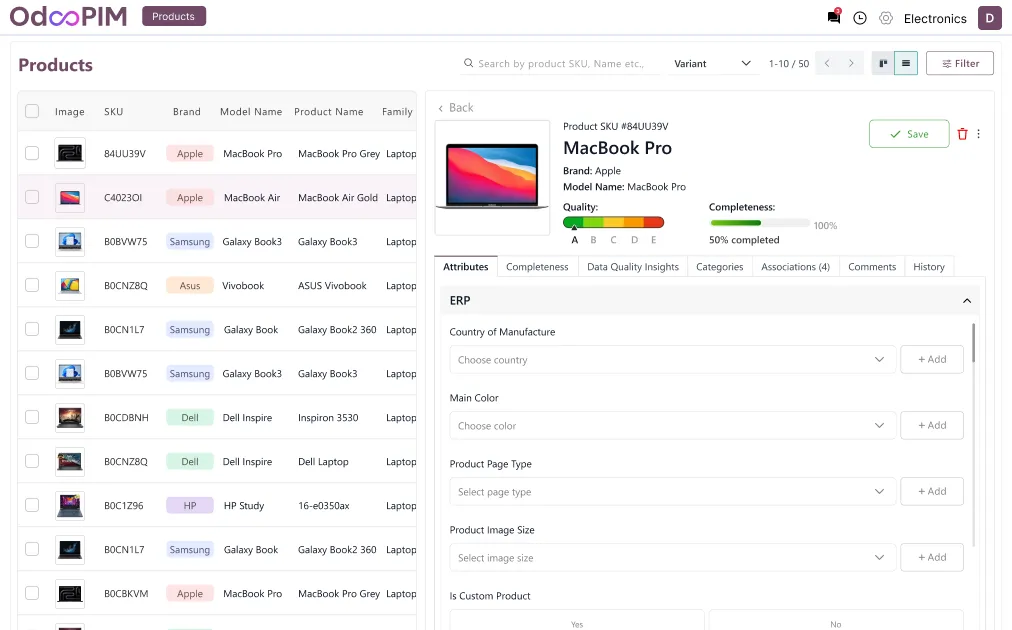This screenshot has height=630, width=1012.
Task: Open the three-dot more options menu
Action: pyautogui.click(x=979, y=134)
